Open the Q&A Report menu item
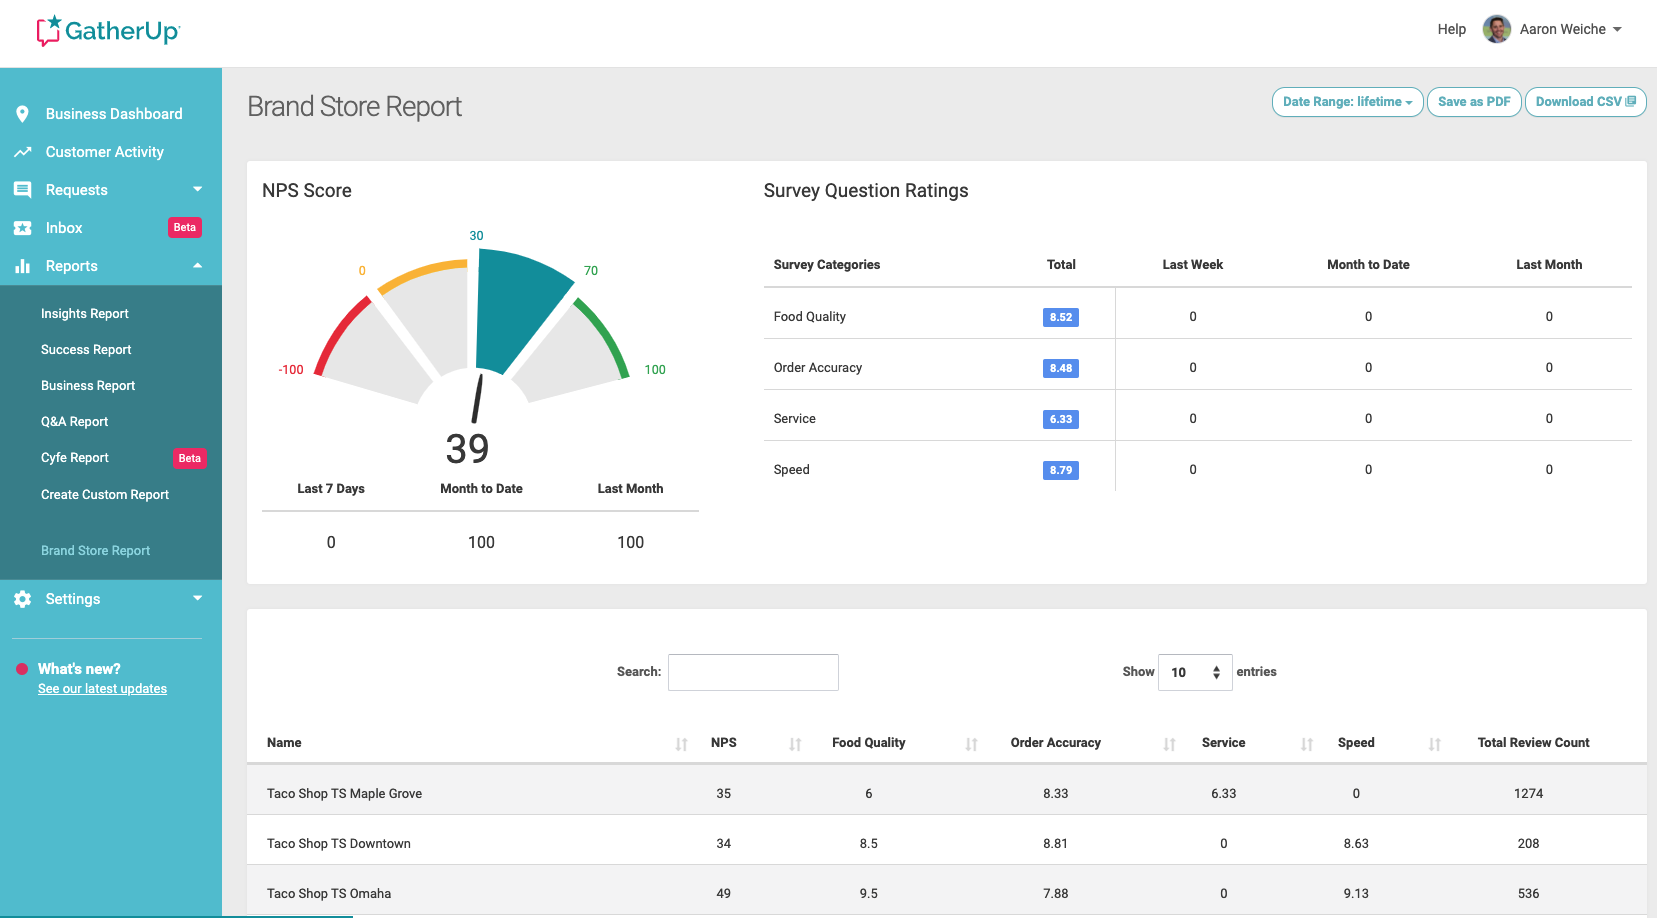The height and width of the screenshot is (918, 1657). point(75,422)
